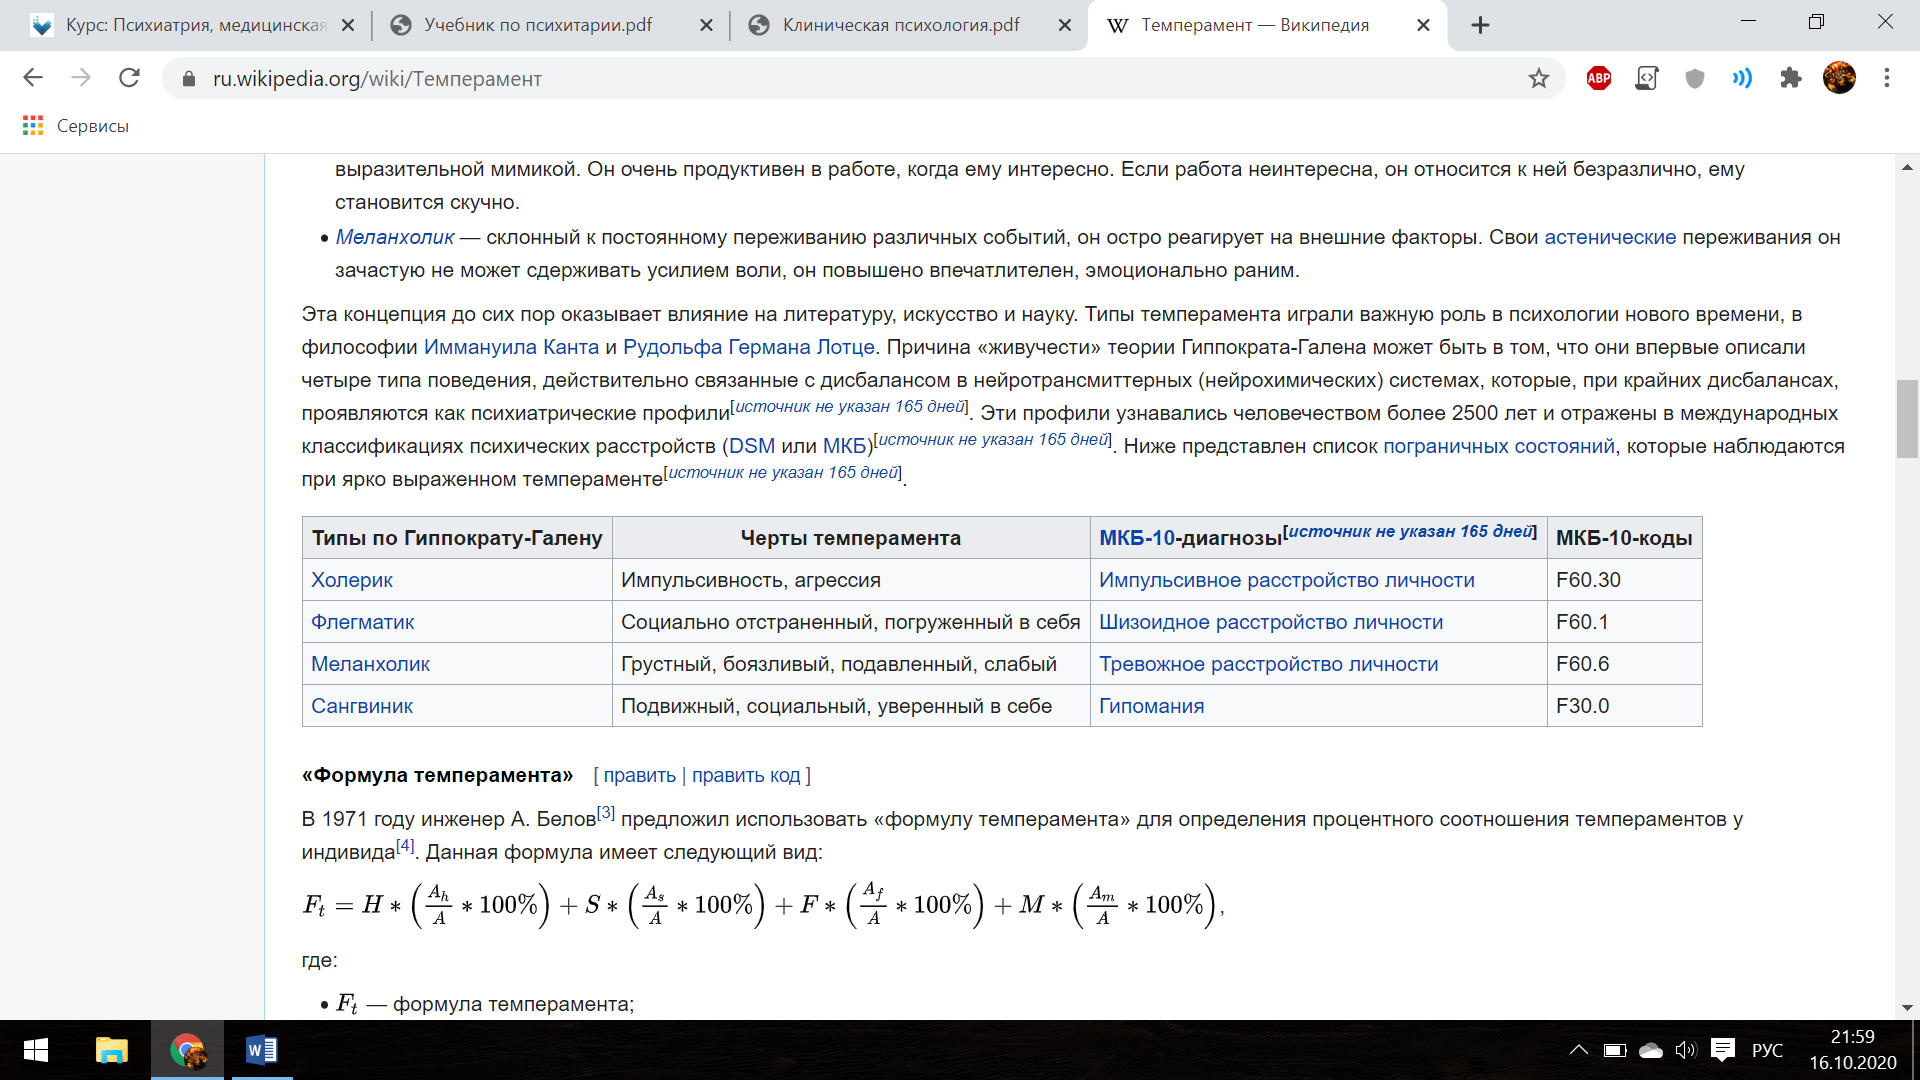The height and width of the screenshot is (1080, 1920).
Task: Open Холерик link in table
Action: tap(351, 580)
